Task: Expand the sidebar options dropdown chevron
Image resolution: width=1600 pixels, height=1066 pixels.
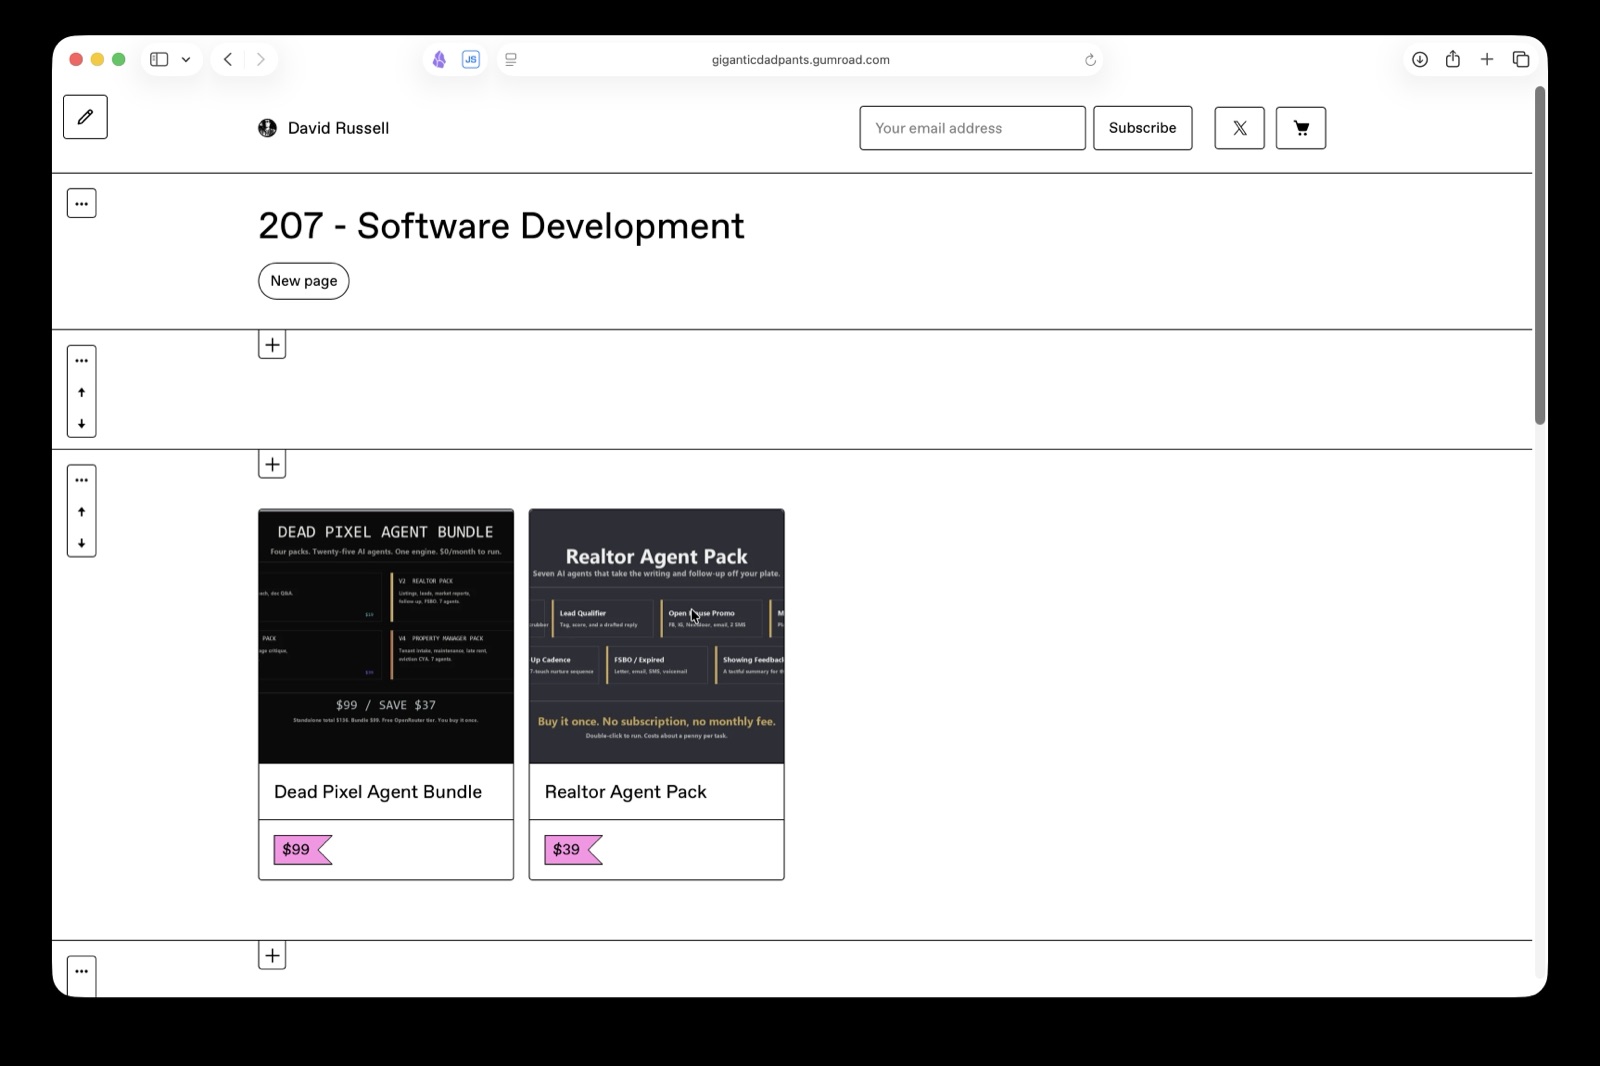Action: pos(186,59)
